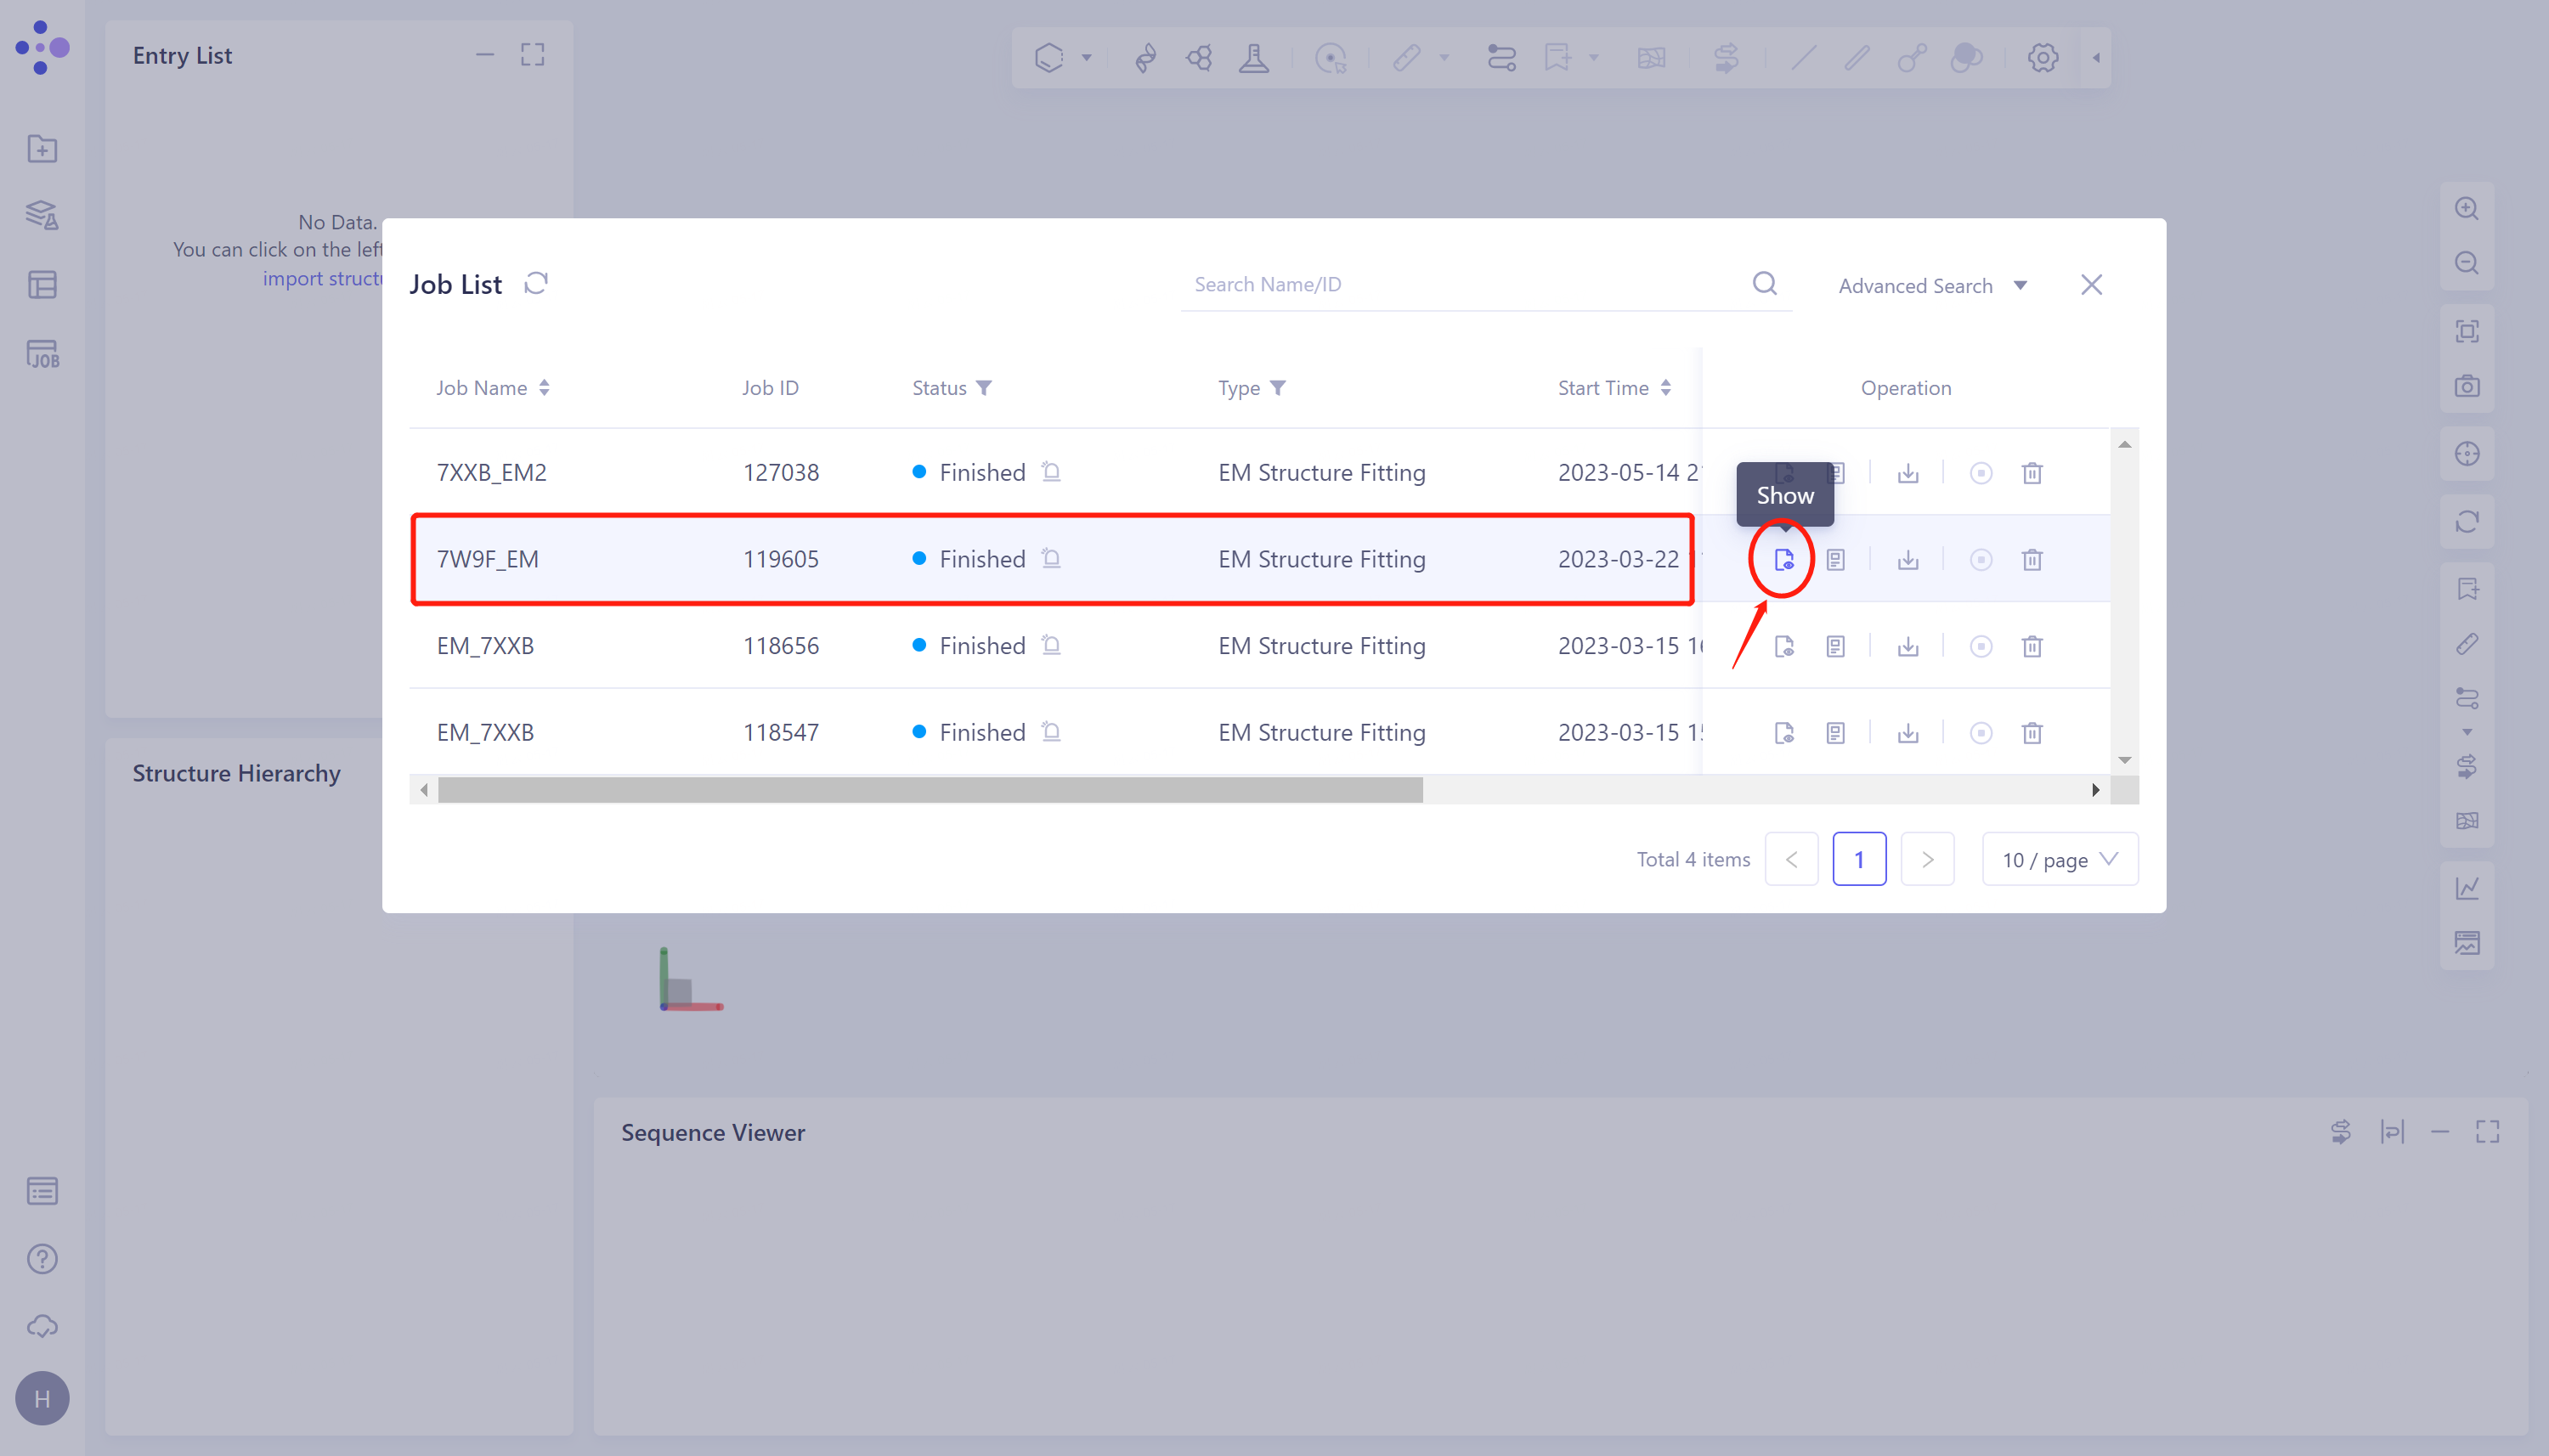Click next page arrow button
Image resolution: width=2549 pixels, height=1456 pixels.
pyautogui.click(x=1926, y=860)
